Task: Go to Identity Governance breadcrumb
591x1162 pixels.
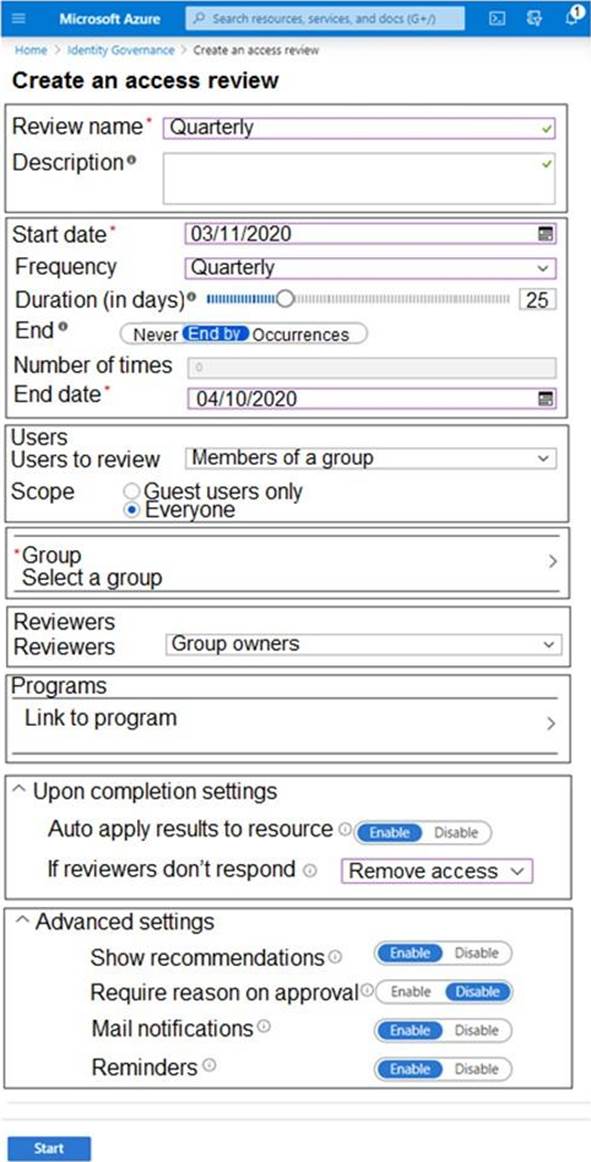Action: tap(121, 50)
